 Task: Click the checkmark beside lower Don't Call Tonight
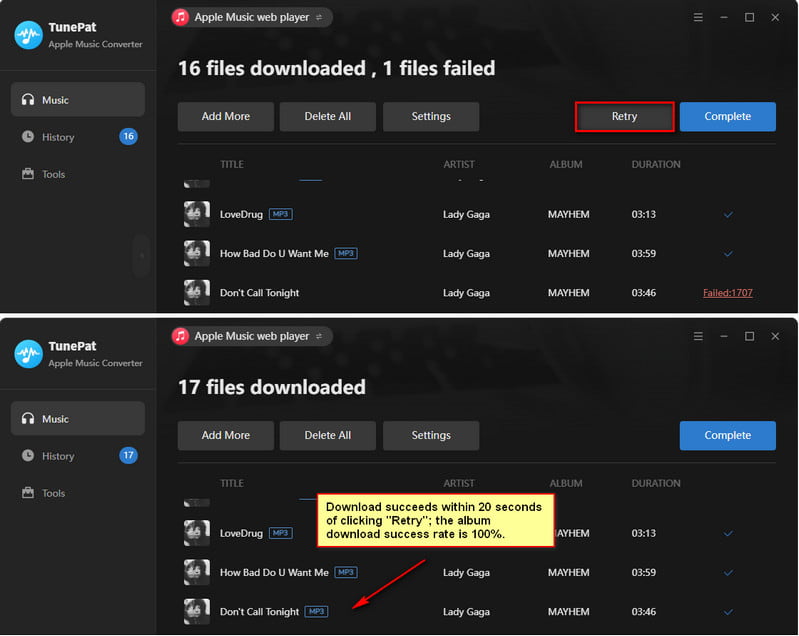tap(728, 612)
